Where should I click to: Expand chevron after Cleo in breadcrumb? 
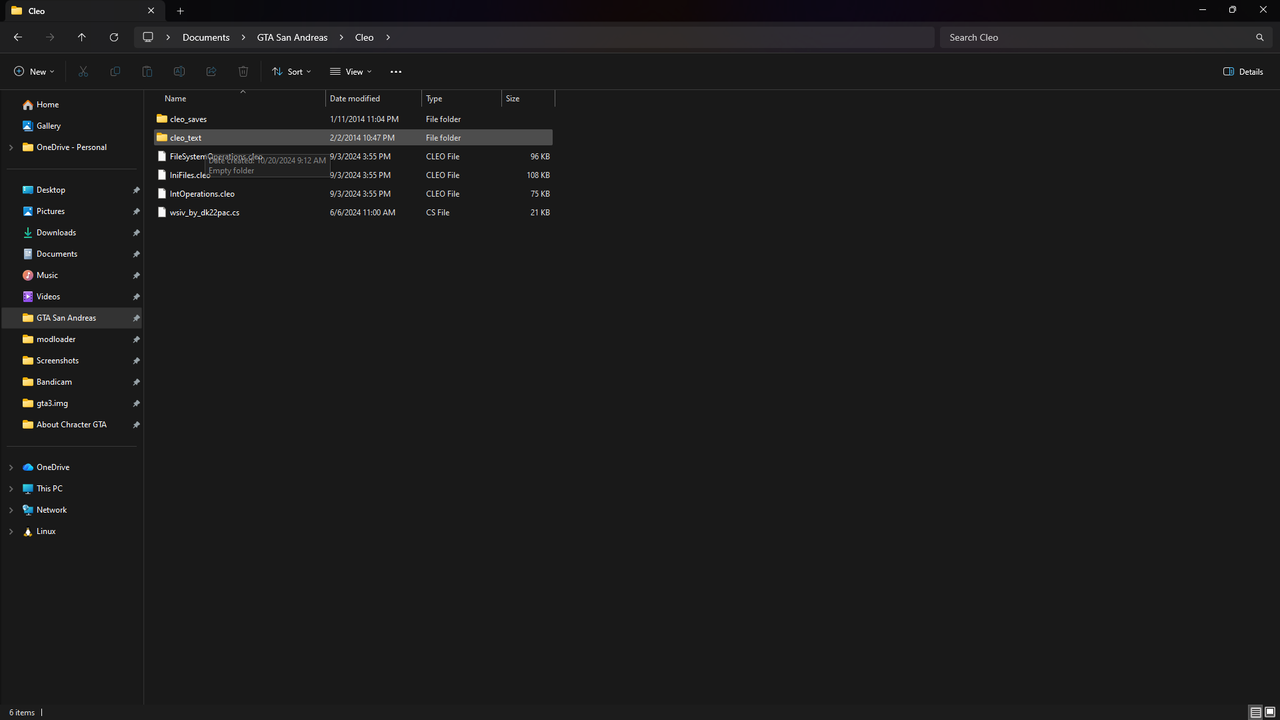click(x=388, y=37)
